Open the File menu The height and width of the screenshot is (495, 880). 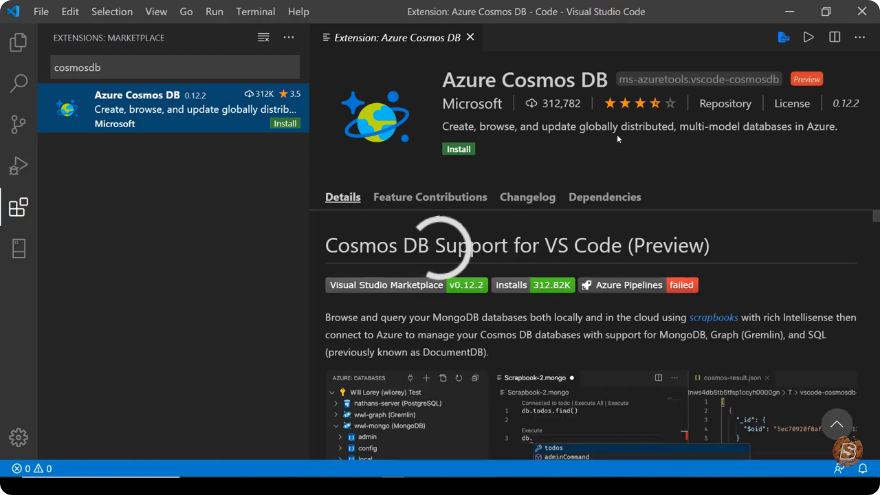pyautogui.click(x=41, y=11)
